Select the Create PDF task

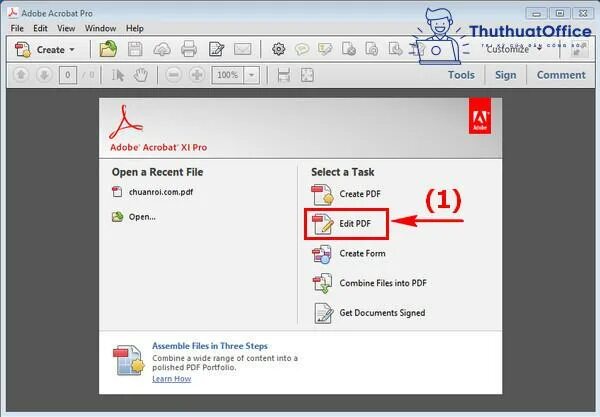[346, 194]
